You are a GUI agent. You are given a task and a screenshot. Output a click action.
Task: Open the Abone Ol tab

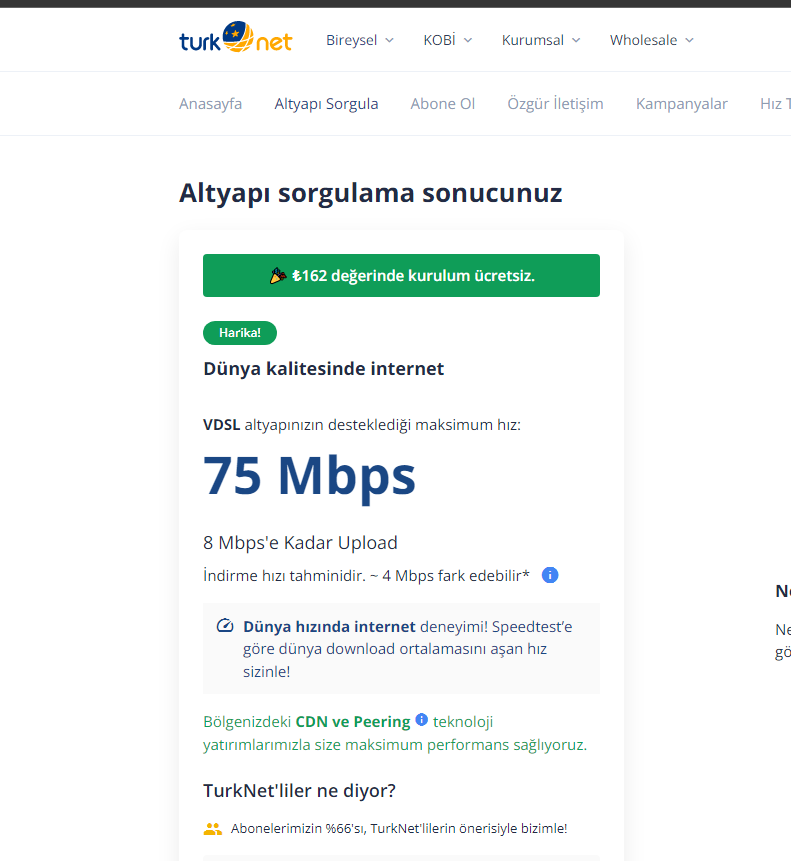442,104
